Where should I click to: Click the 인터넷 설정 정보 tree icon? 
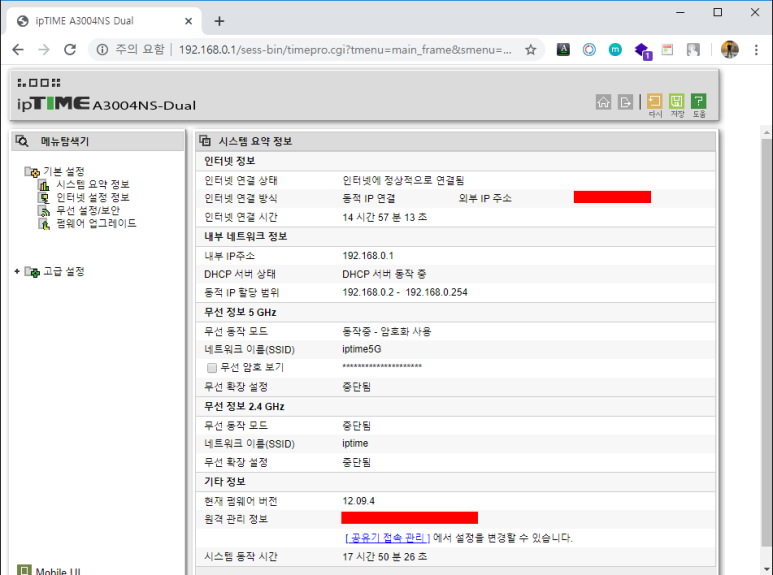44,198
